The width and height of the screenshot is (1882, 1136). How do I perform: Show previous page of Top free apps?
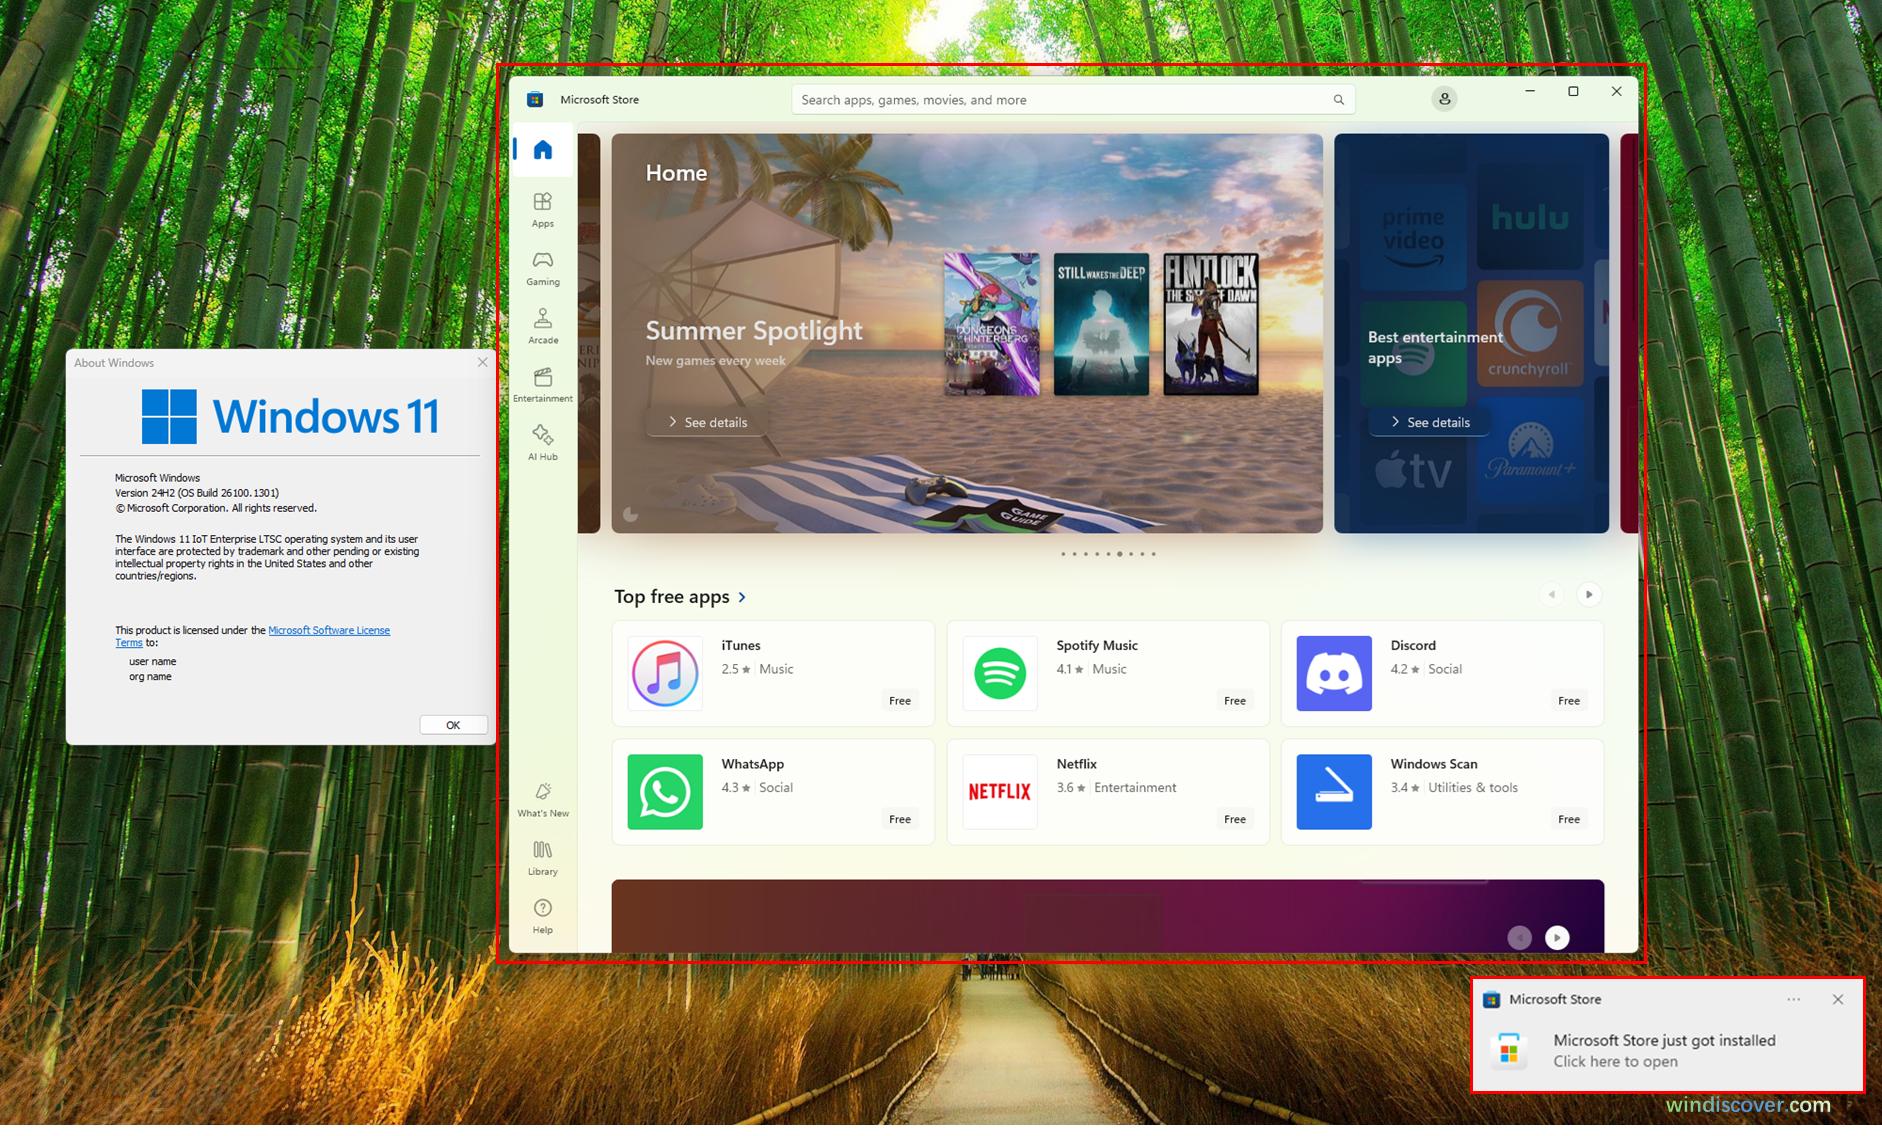[1552, 595]
